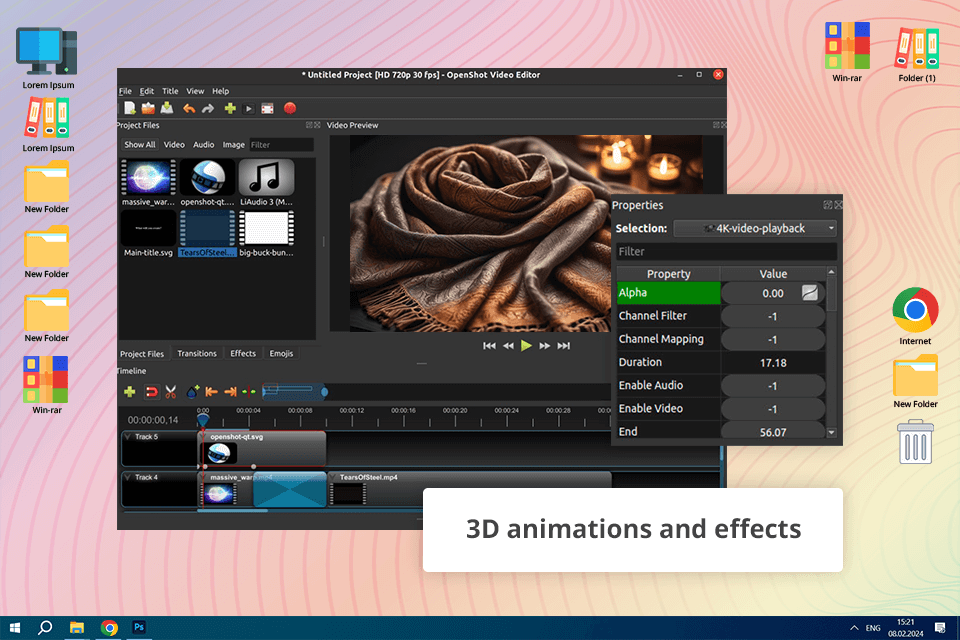
Task: Click the Alpha property curve button
Action: [810, 293]
